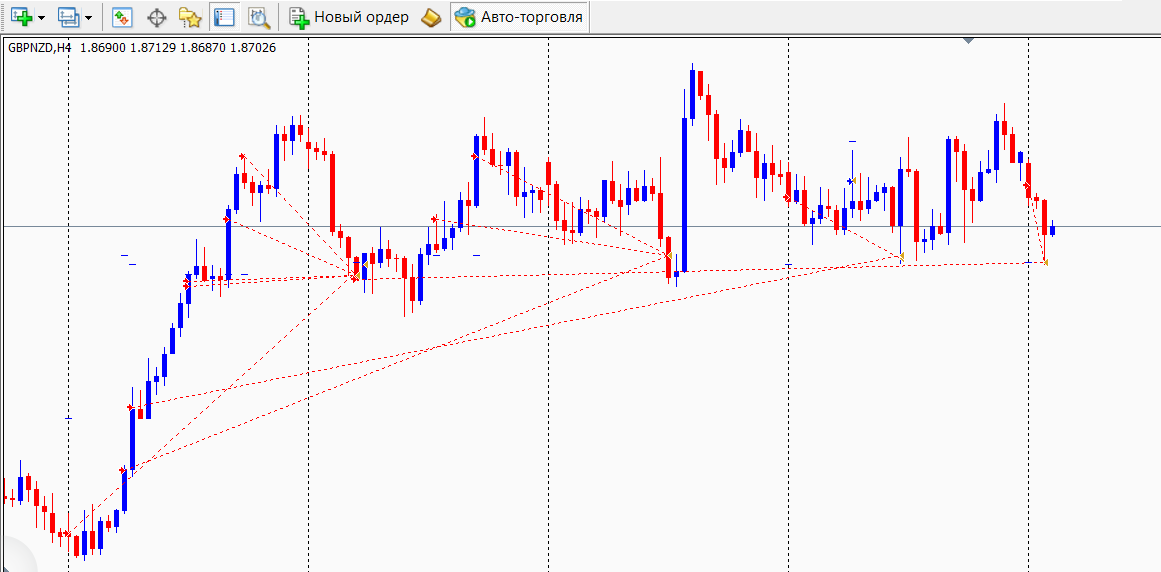Viewport: 1161px width, 572px height.
Task: Toggle the Авто-торговля button
Action: point(520,17)
